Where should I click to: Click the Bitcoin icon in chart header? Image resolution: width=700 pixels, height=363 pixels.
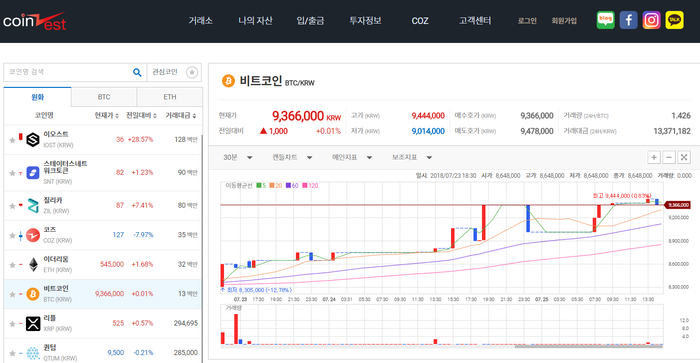pyautogui.click(x=229, y=81)
